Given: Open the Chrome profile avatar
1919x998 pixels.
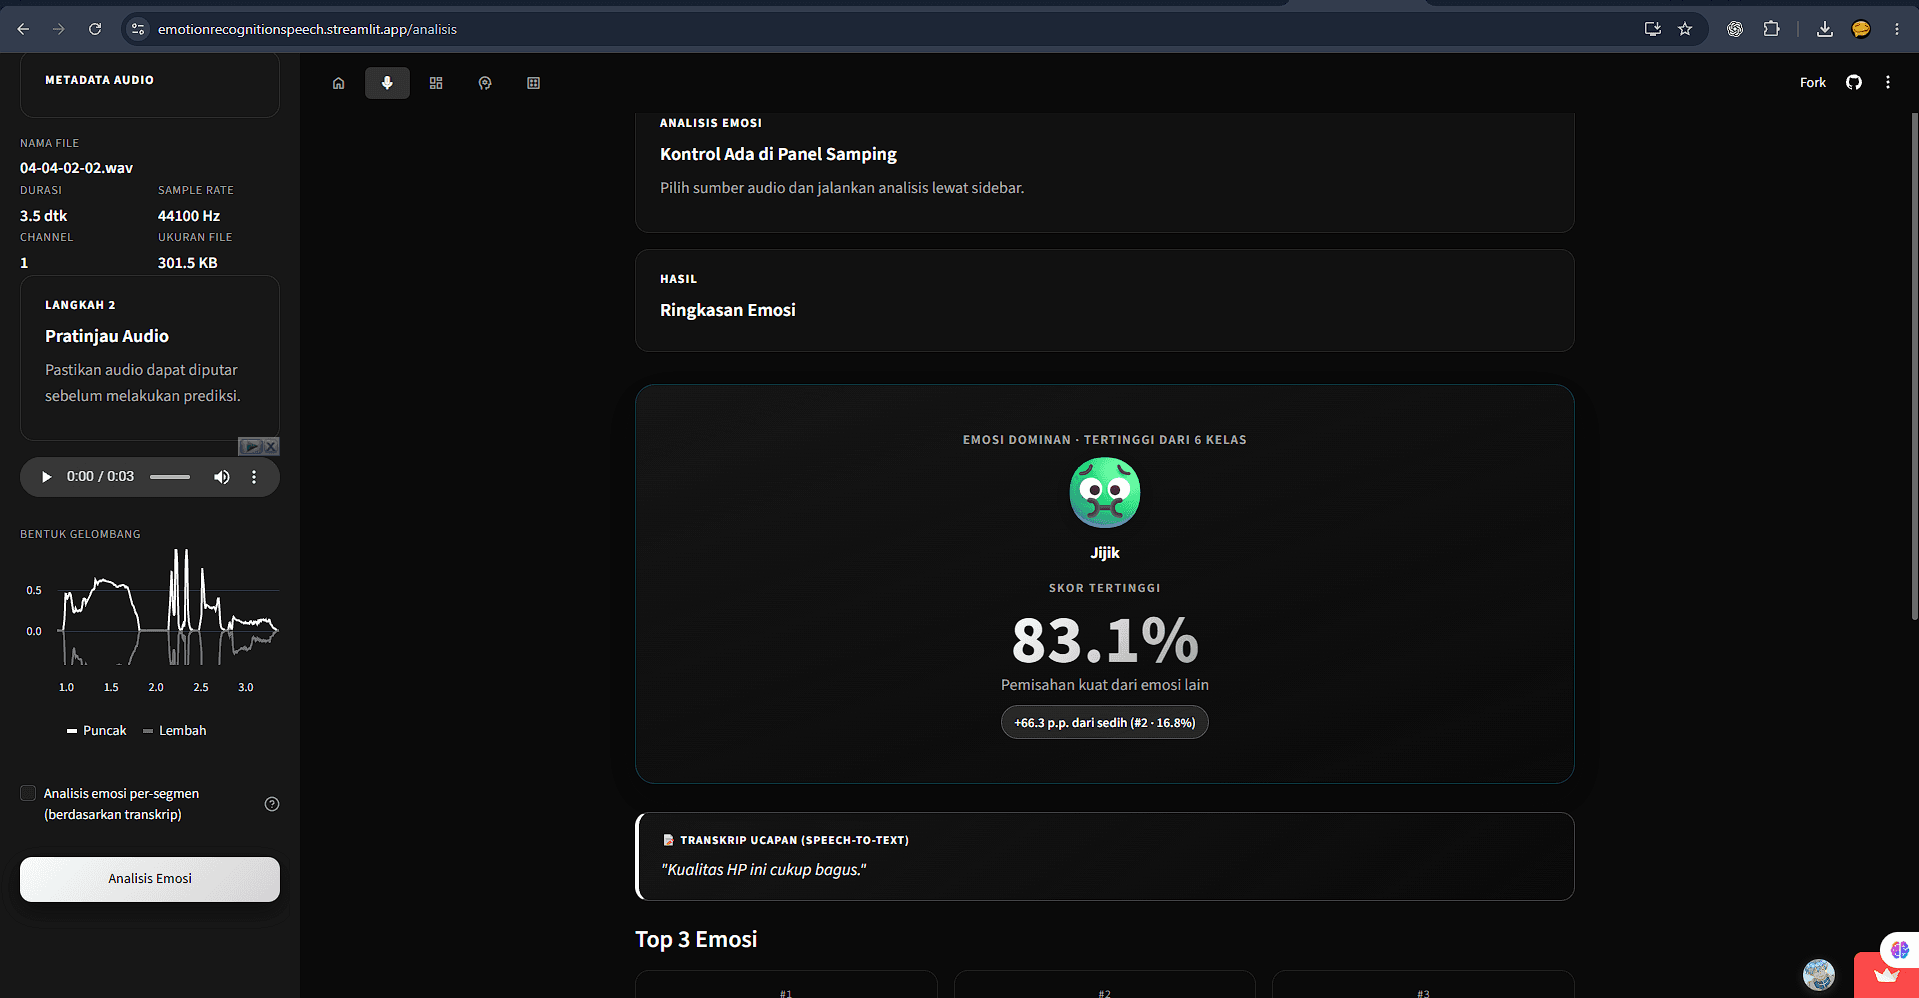Looking at the screenshot, I should click(1861, 29).
